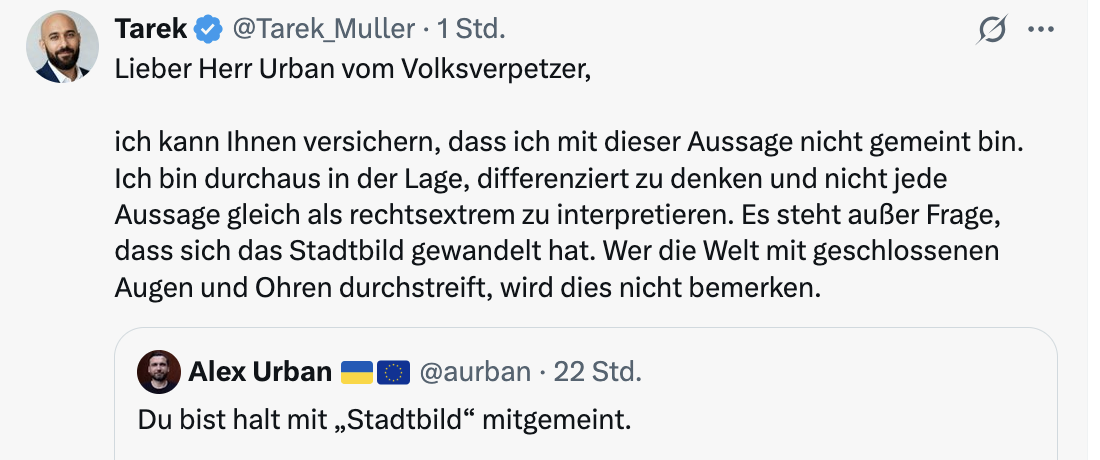Click the "22 Std." quoted timestamp
This screenshot has height=460, width=1100.
click(x=597, y=372)
